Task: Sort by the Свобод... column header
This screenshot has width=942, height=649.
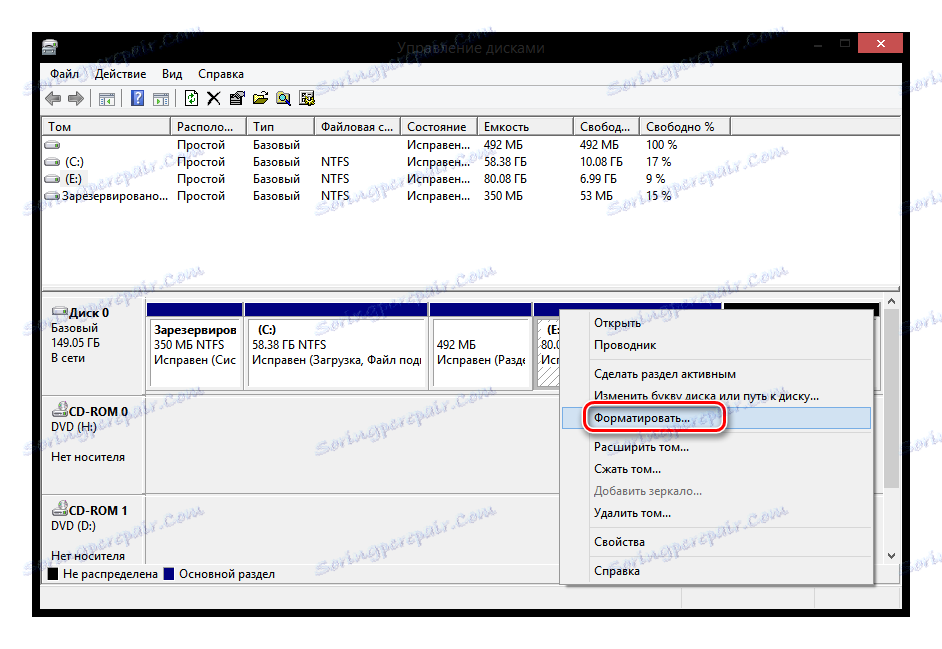Action: (606, 127)
